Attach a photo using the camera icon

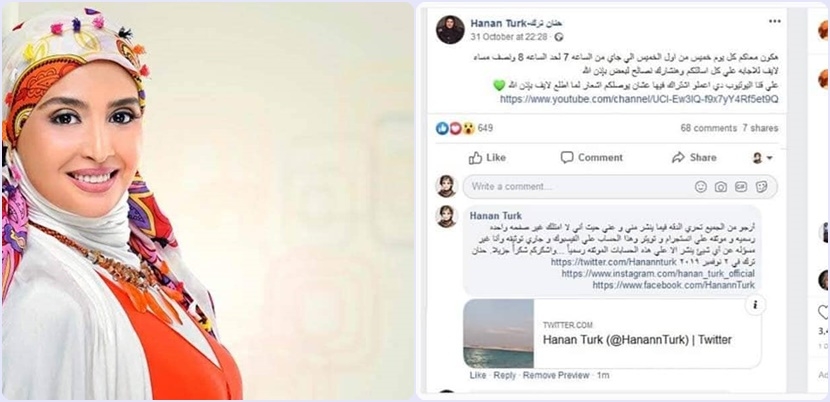(x=720, y=186)
